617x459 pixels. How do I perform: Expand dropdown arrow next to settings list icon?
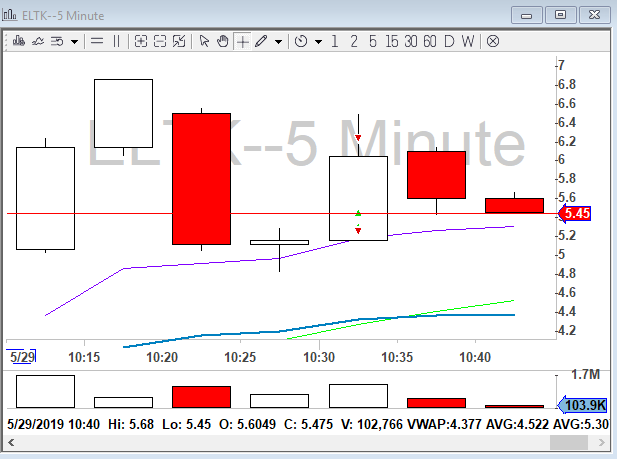click(x=74, y=41)
